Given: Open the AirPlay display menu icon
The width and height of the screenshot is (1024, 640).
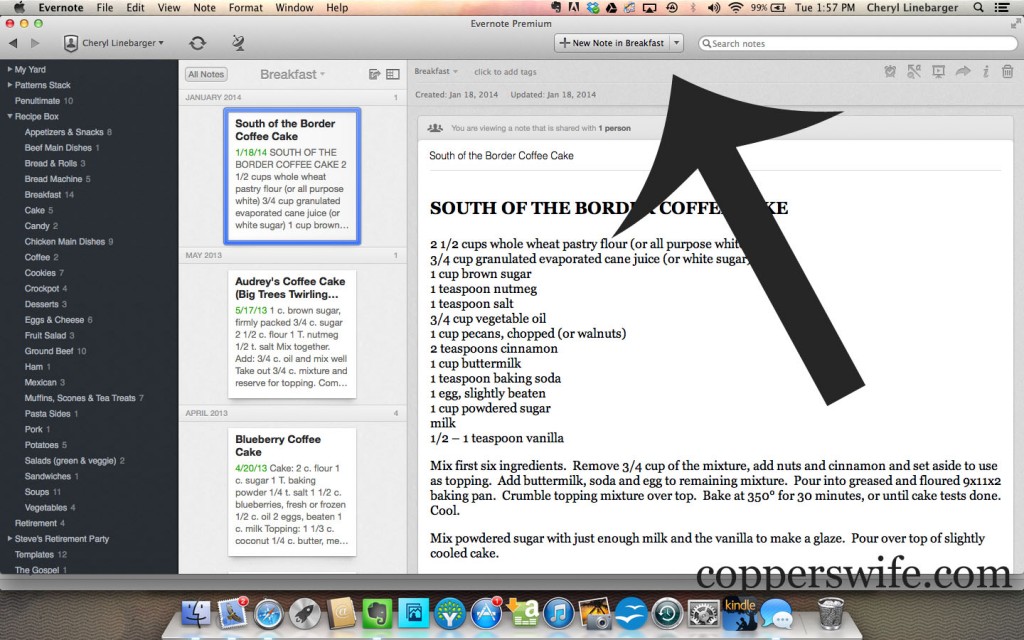Looking at the screenshot, I should (650, 8).
